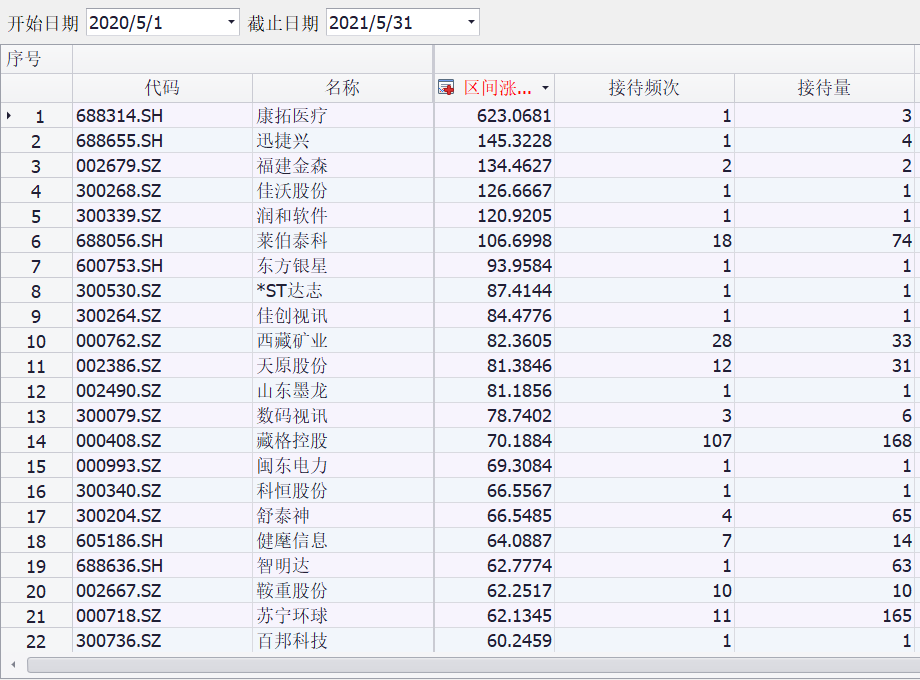Select row number 22

coord(36,641)
